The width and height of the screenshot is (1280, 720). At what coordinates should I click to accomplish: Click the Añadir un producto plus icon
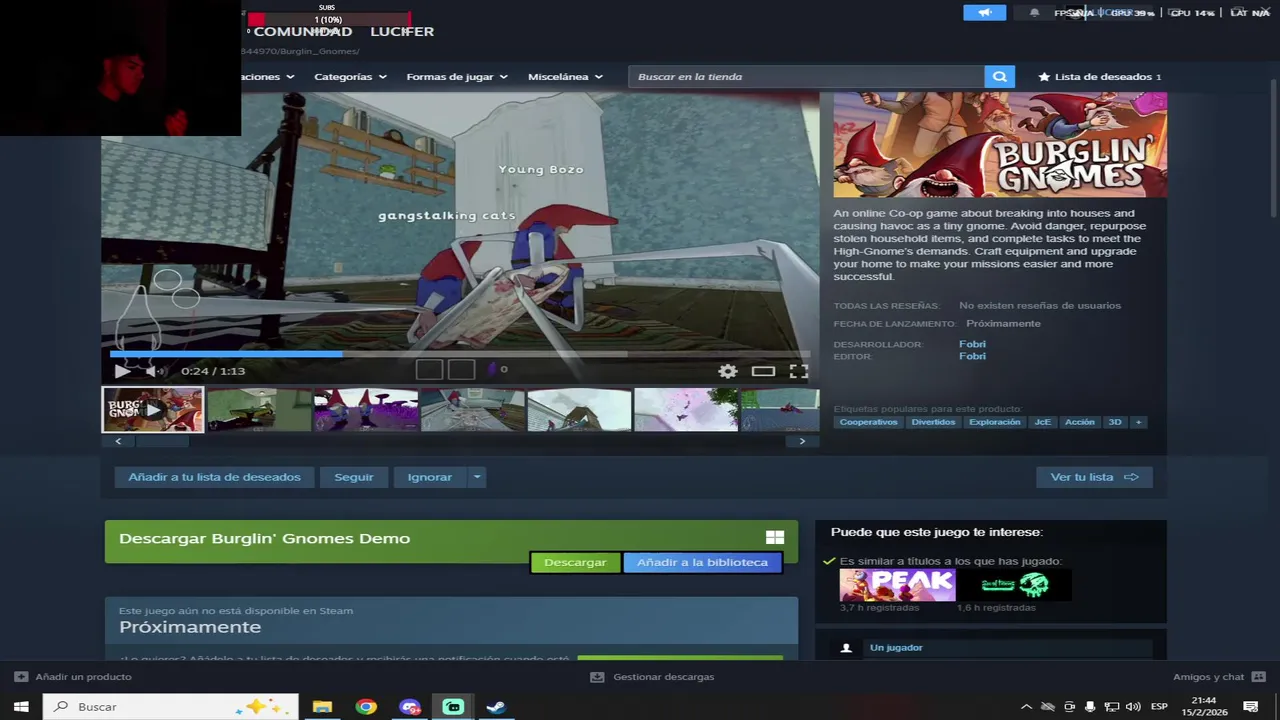21,677
